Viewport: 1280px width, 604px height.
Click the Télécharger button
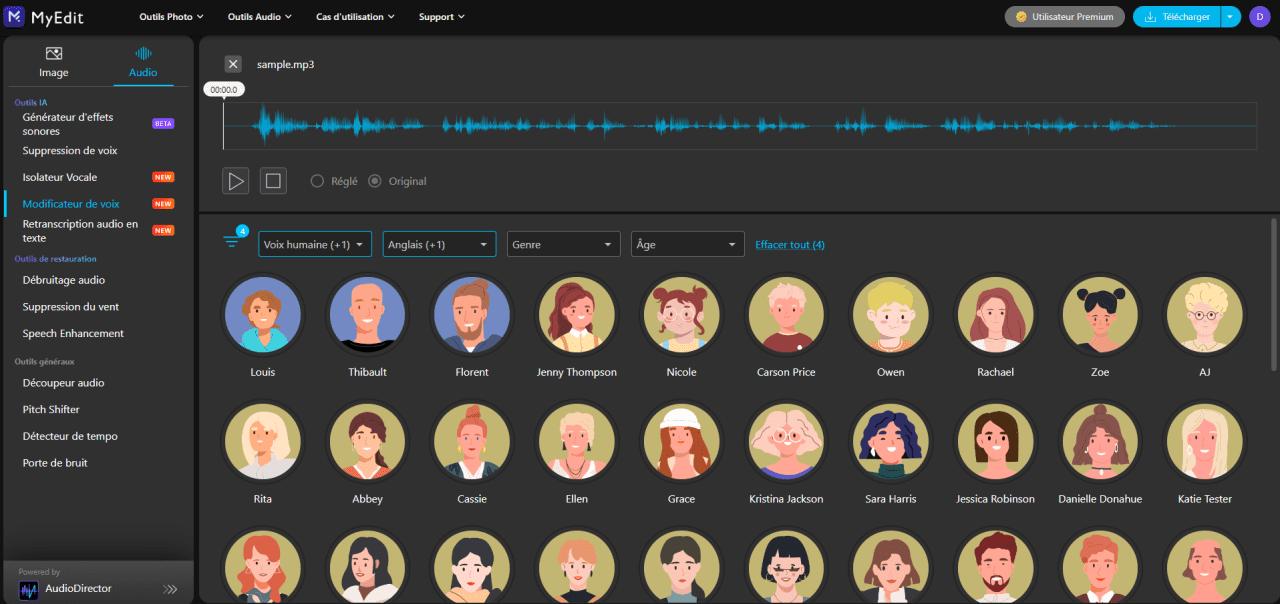coord(1177,17)
